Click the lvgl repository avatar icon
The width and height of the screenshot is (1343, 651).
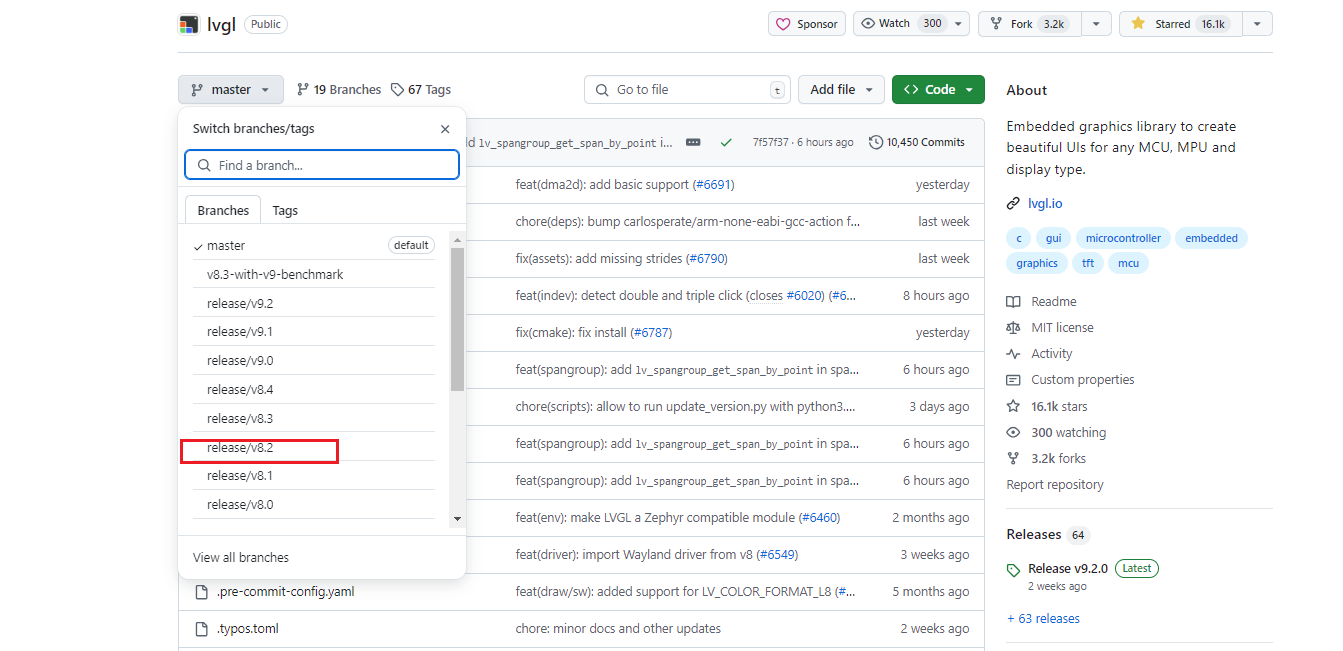[x=188, y=24]
